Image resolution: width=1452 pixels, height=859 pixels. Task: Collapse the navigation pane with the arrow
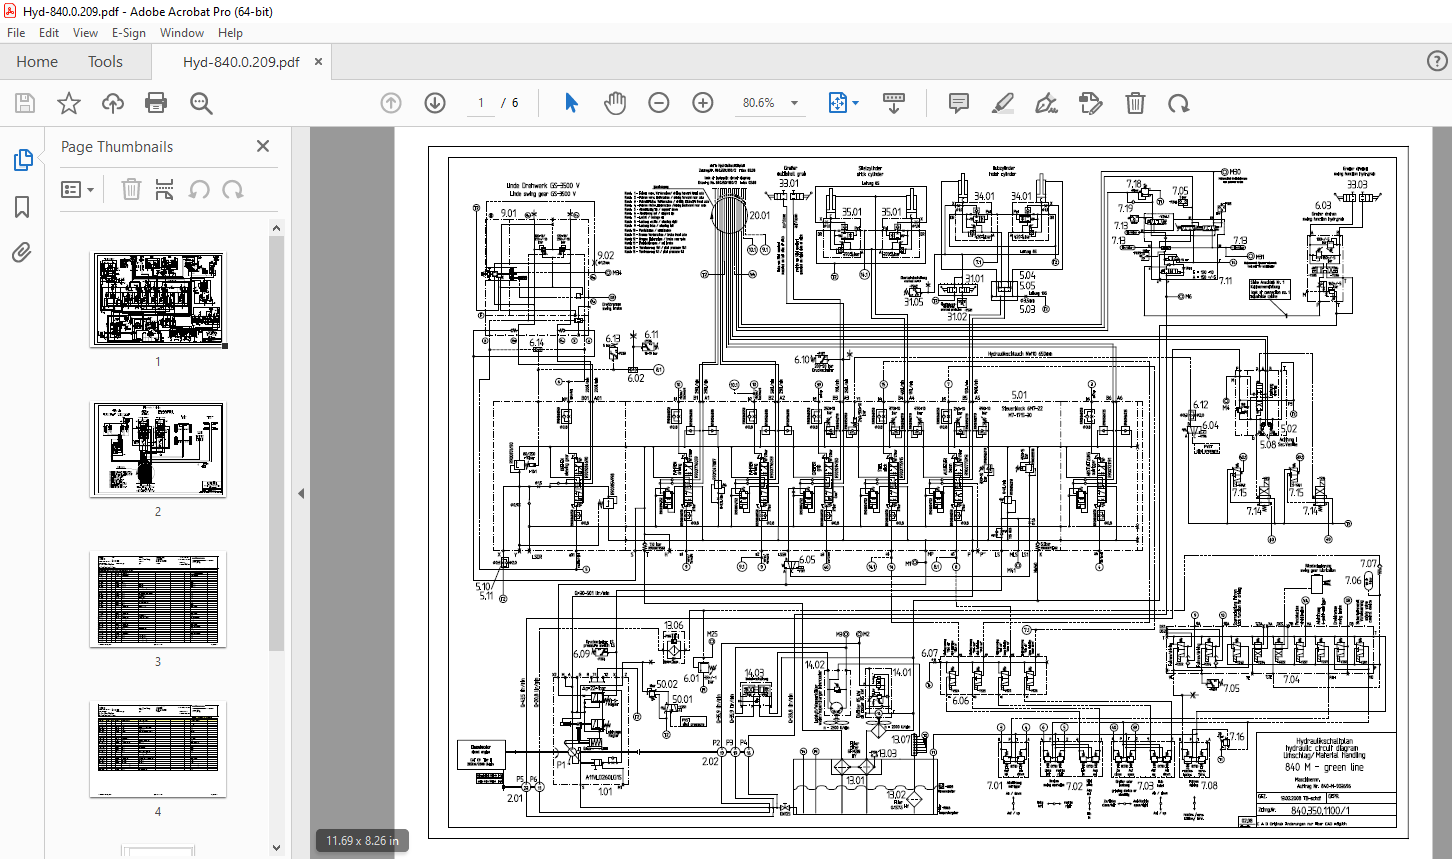[x=301, y=493]
